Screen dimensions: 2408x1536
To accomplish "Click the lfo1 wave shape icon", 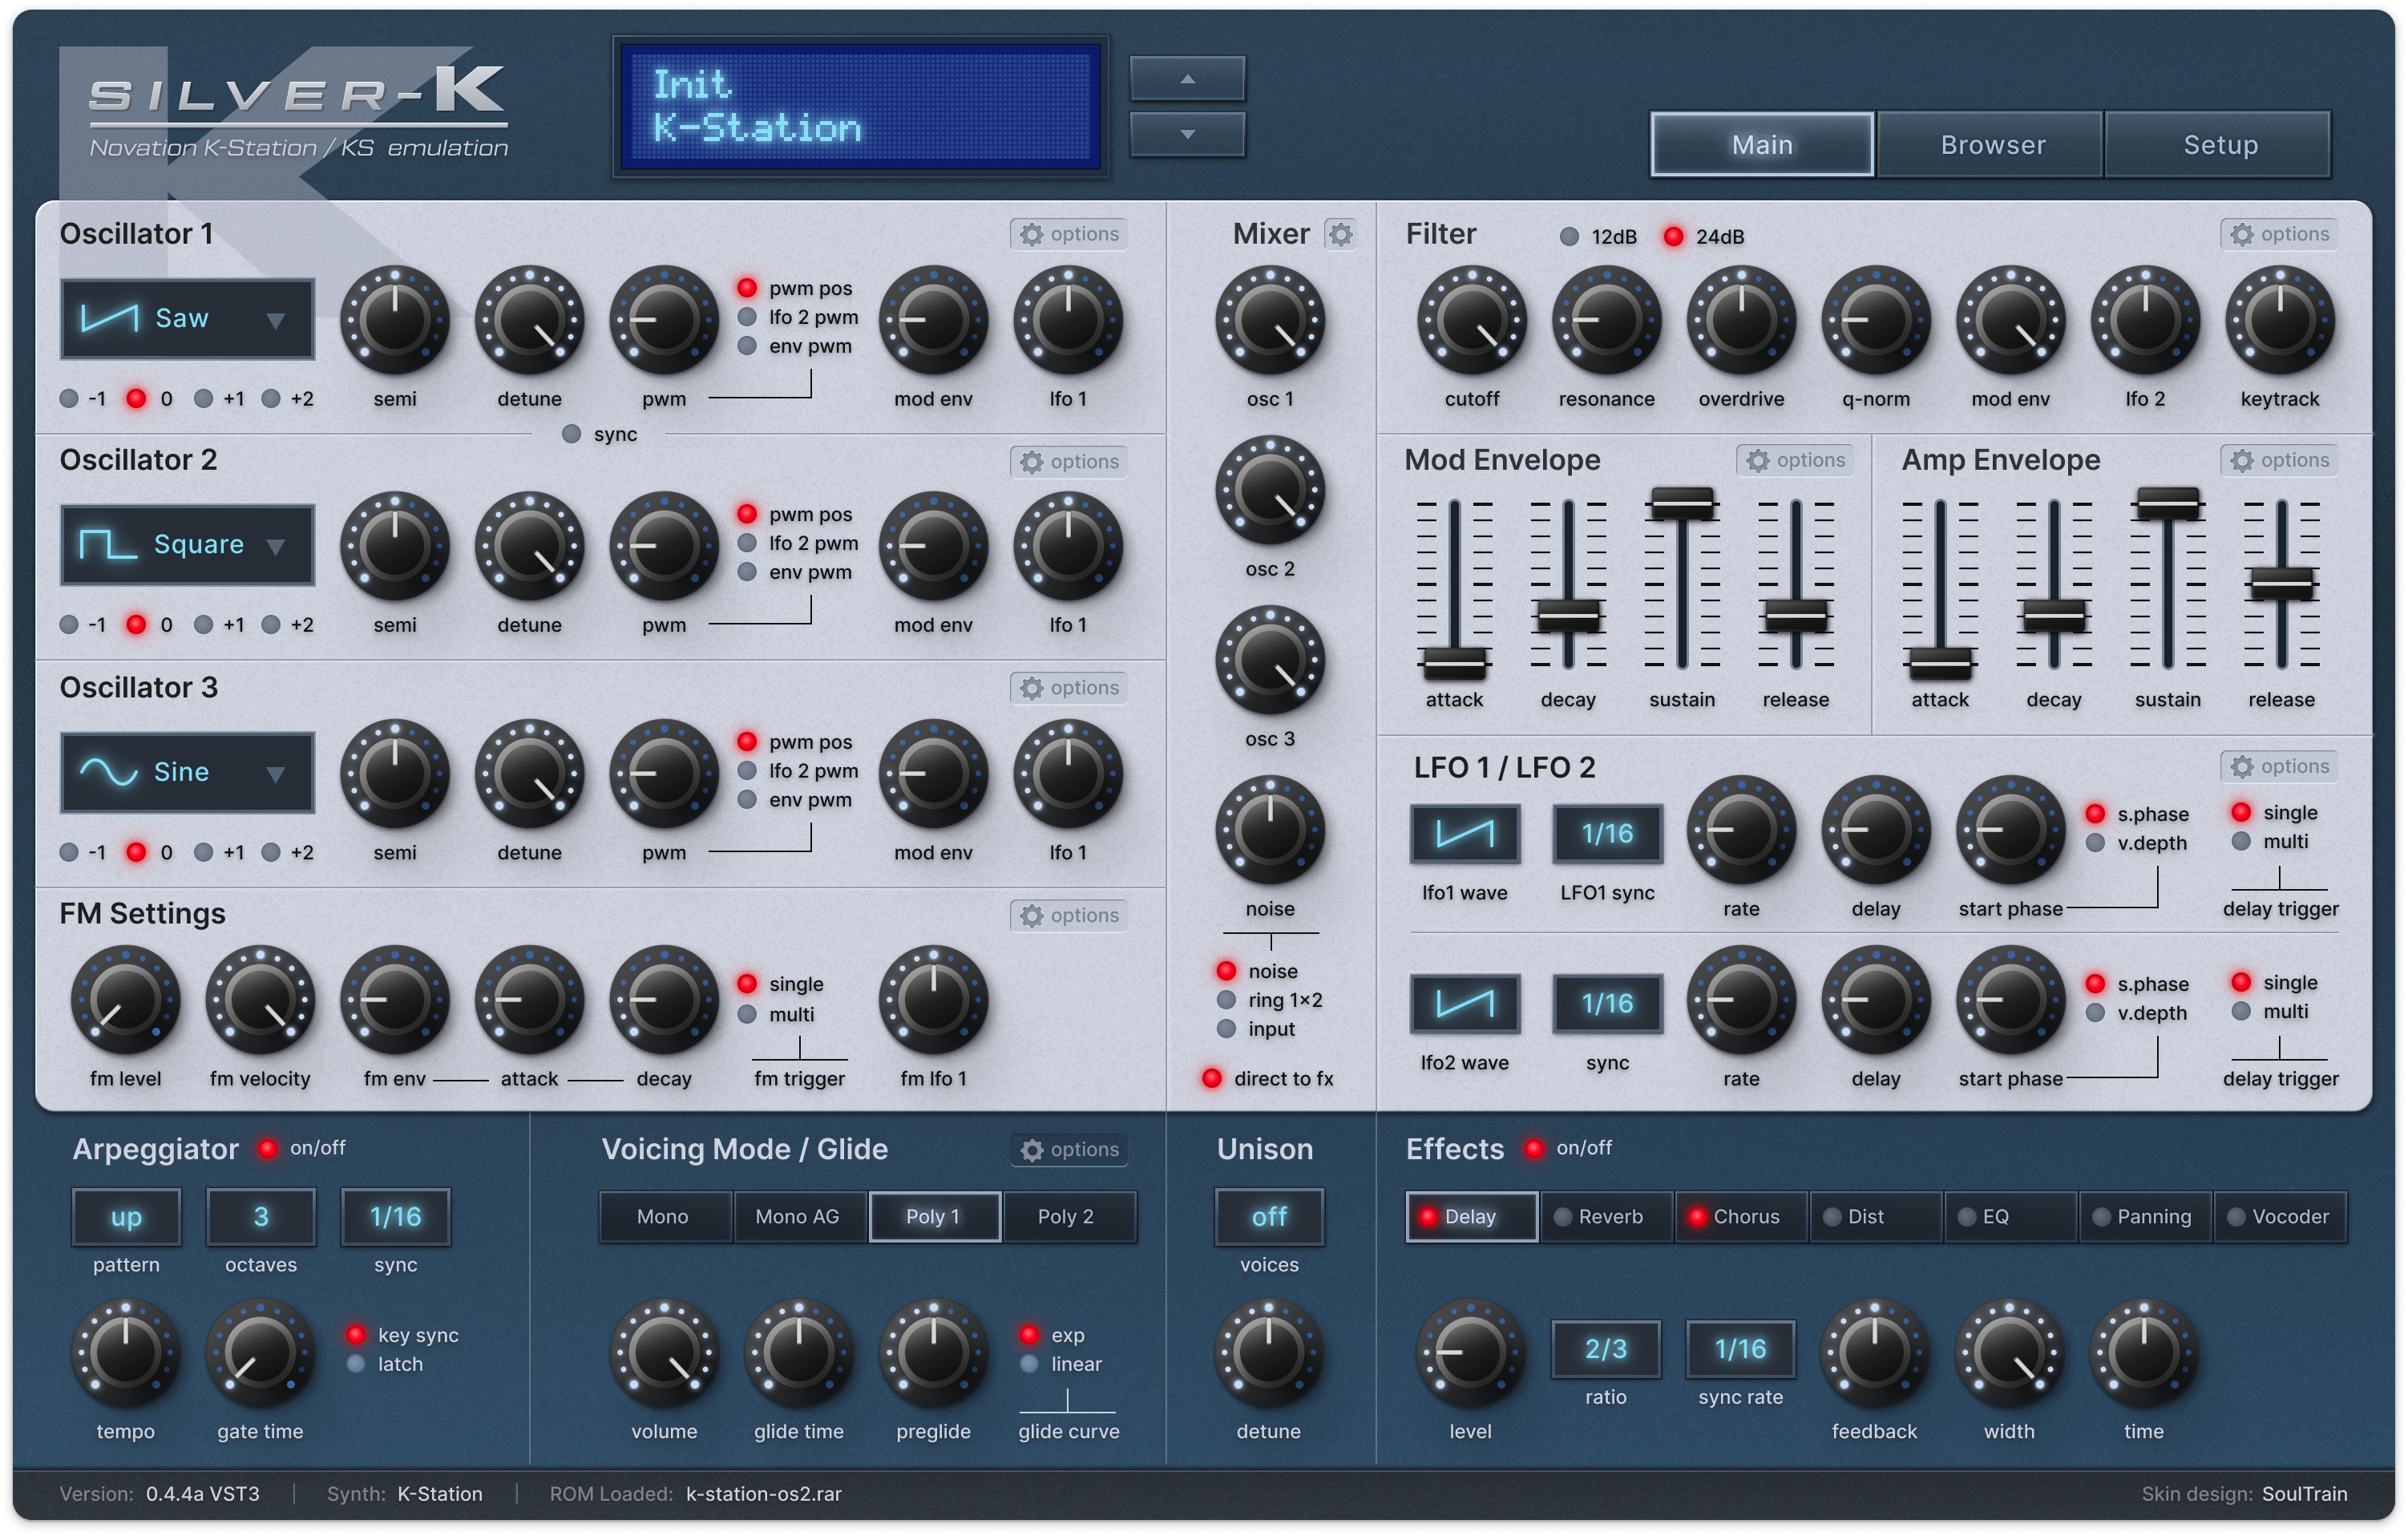I will coord(1465,833).
